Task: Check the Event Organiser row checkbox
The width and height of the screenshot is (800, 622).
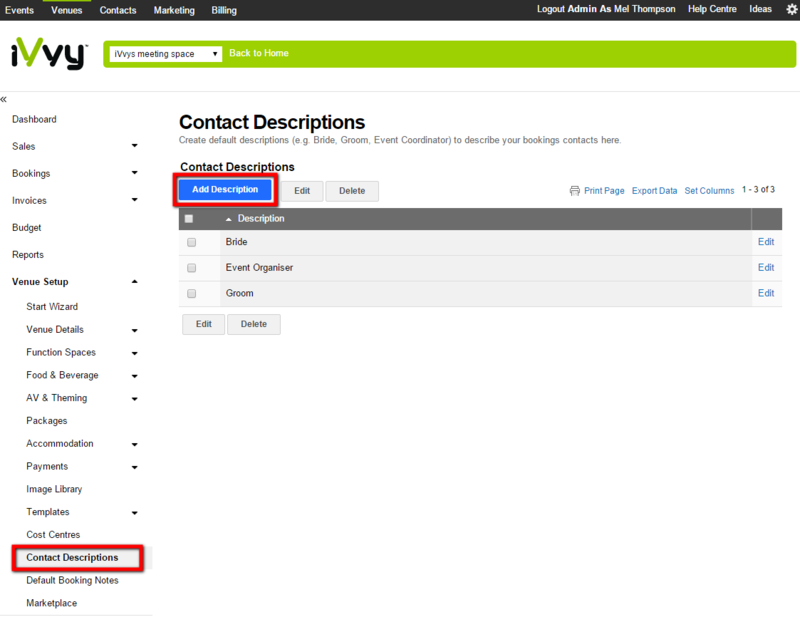Action: [192, 268]
